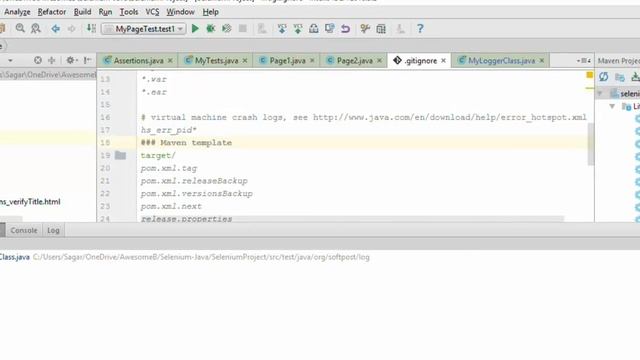This screenshot has height=360, width=640.
Task: Click the Make Project icon
Action: 91,29
